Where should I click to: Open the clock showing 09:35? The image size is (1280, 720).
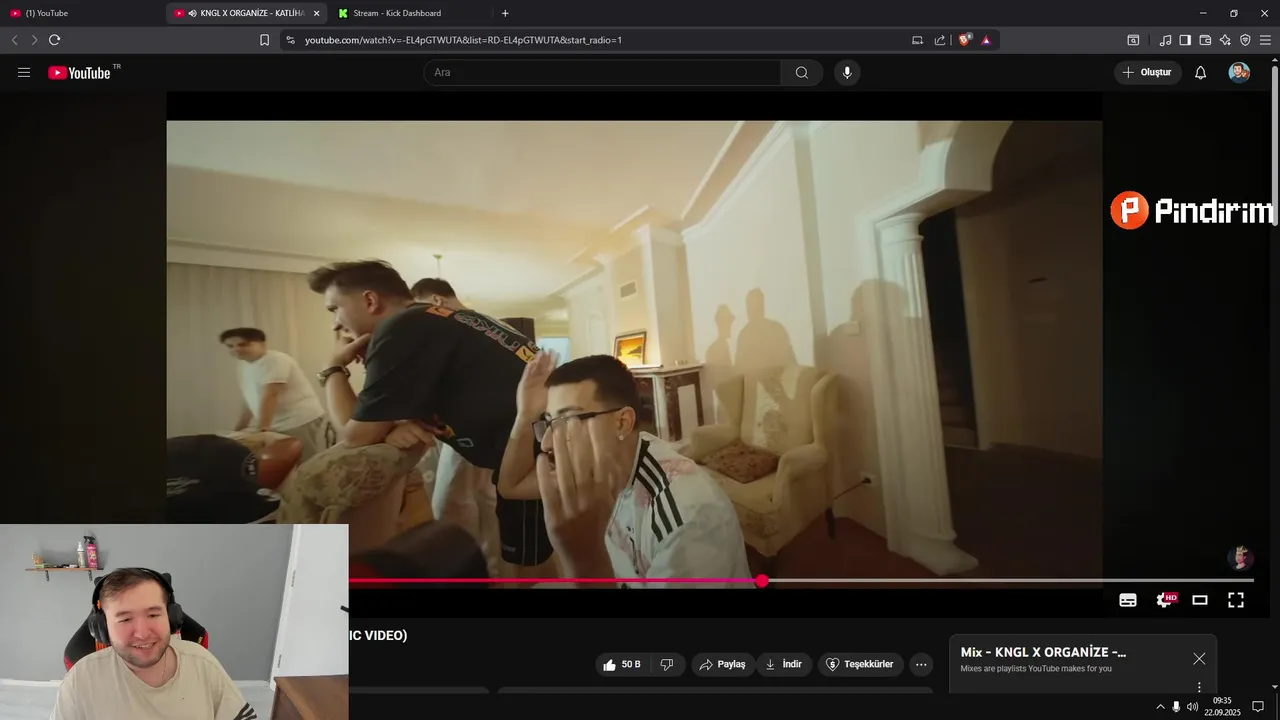[1222, 707]
